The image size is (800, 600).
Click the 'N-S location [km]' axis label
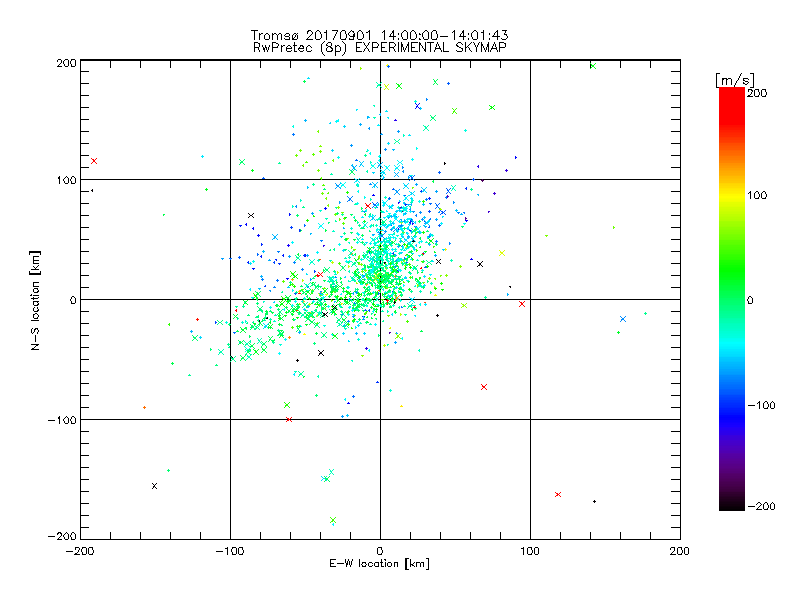(35, 300)
